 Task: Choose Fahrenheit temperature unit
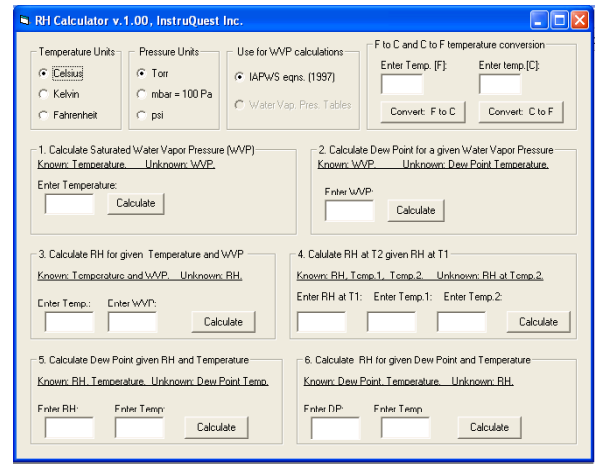(x=43, y=115)
